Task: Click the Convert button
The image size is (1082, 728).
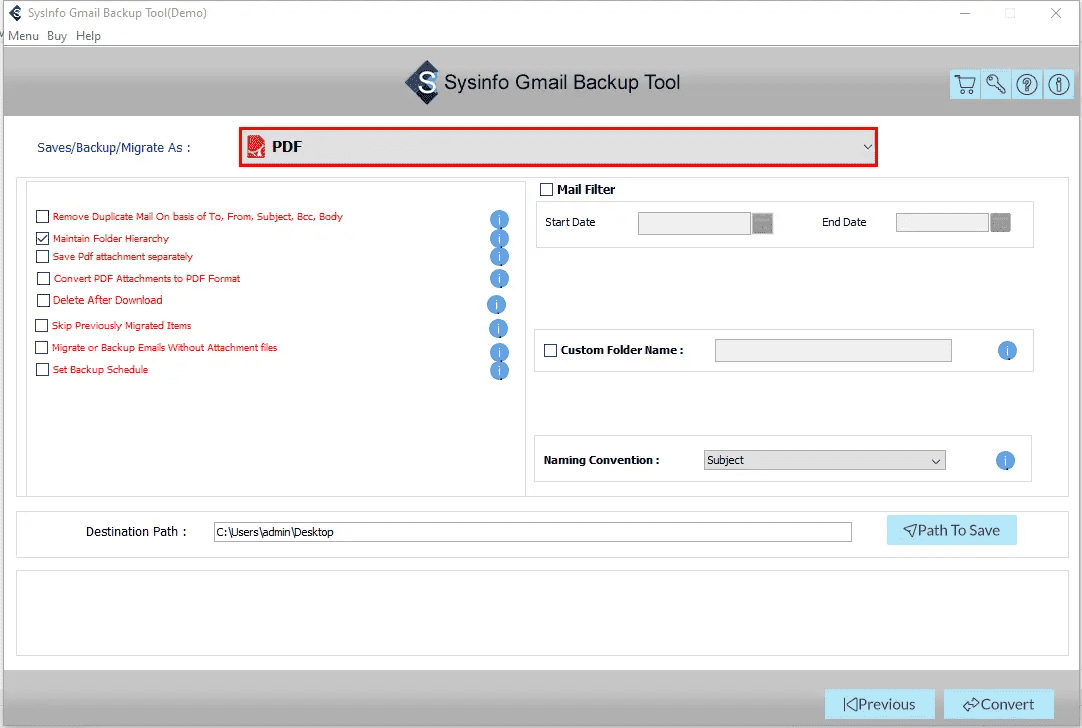Action: pyautogui.click(x=999, y=704)
